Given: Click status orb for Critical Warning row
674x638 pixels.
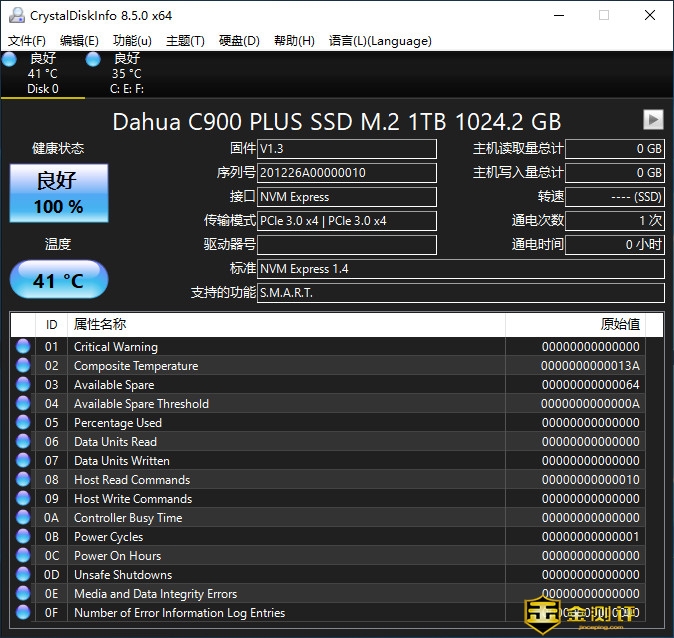Looking at the screenshot, I should click(x=23, y=347).
